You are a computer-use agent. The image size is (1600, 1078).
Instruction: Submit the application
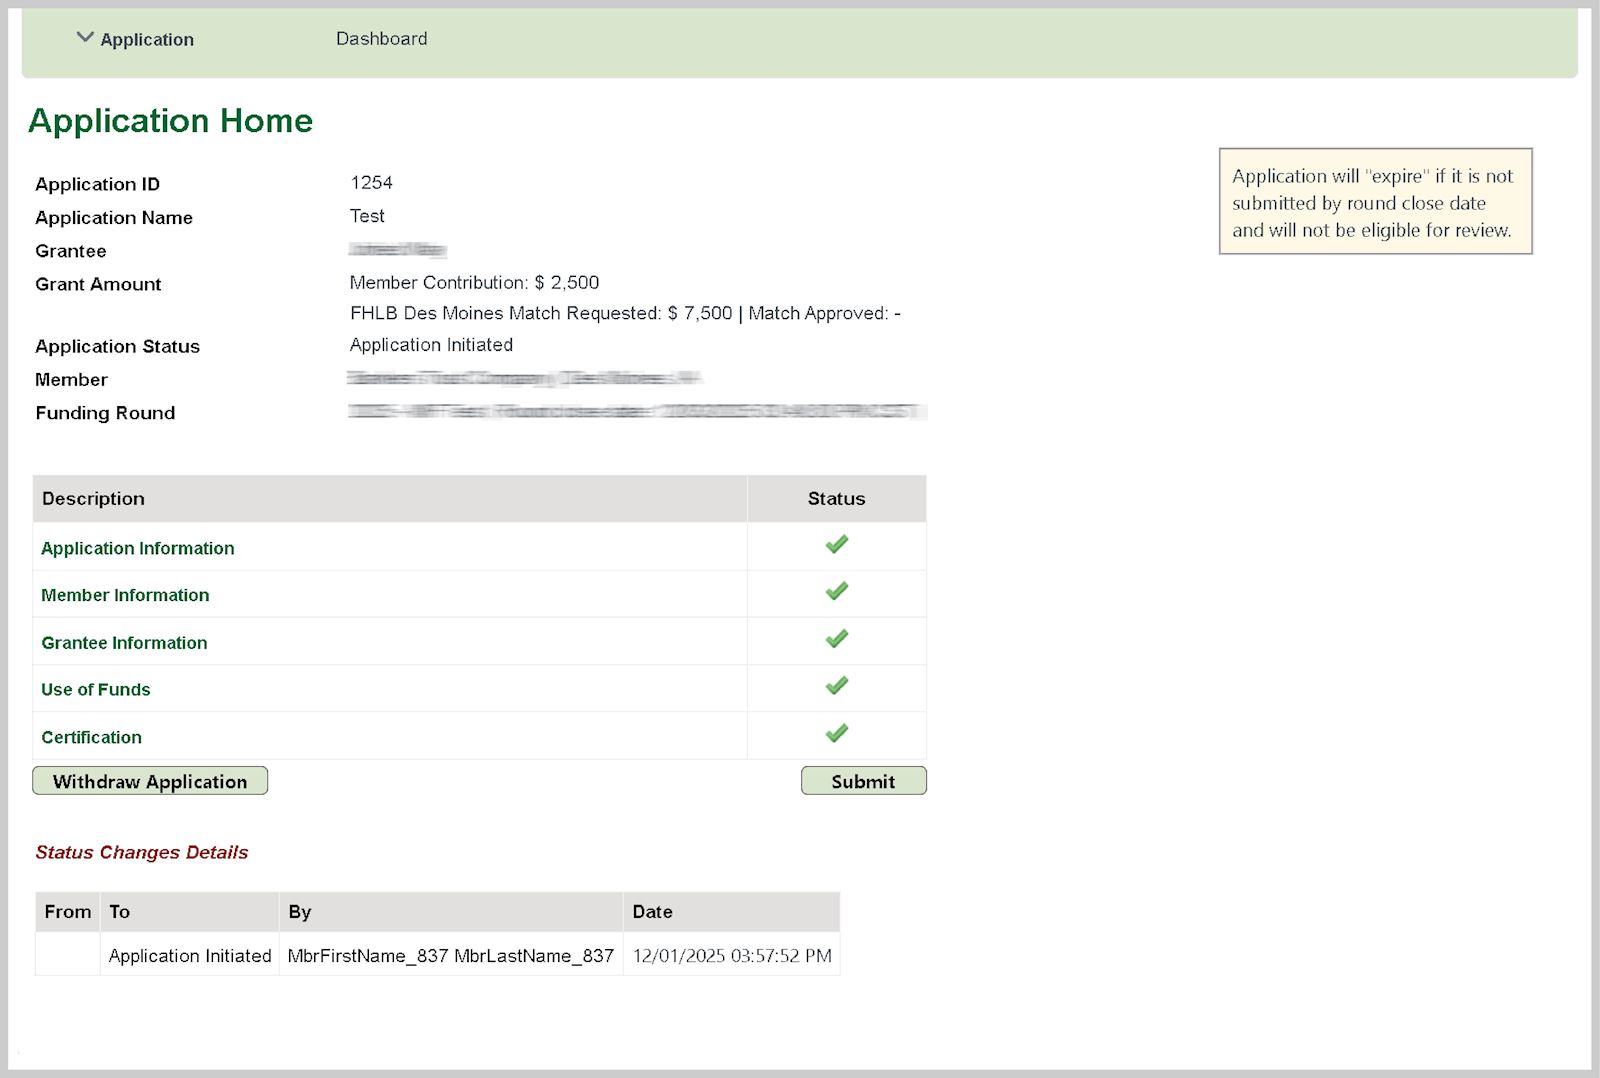click(863, 781)
